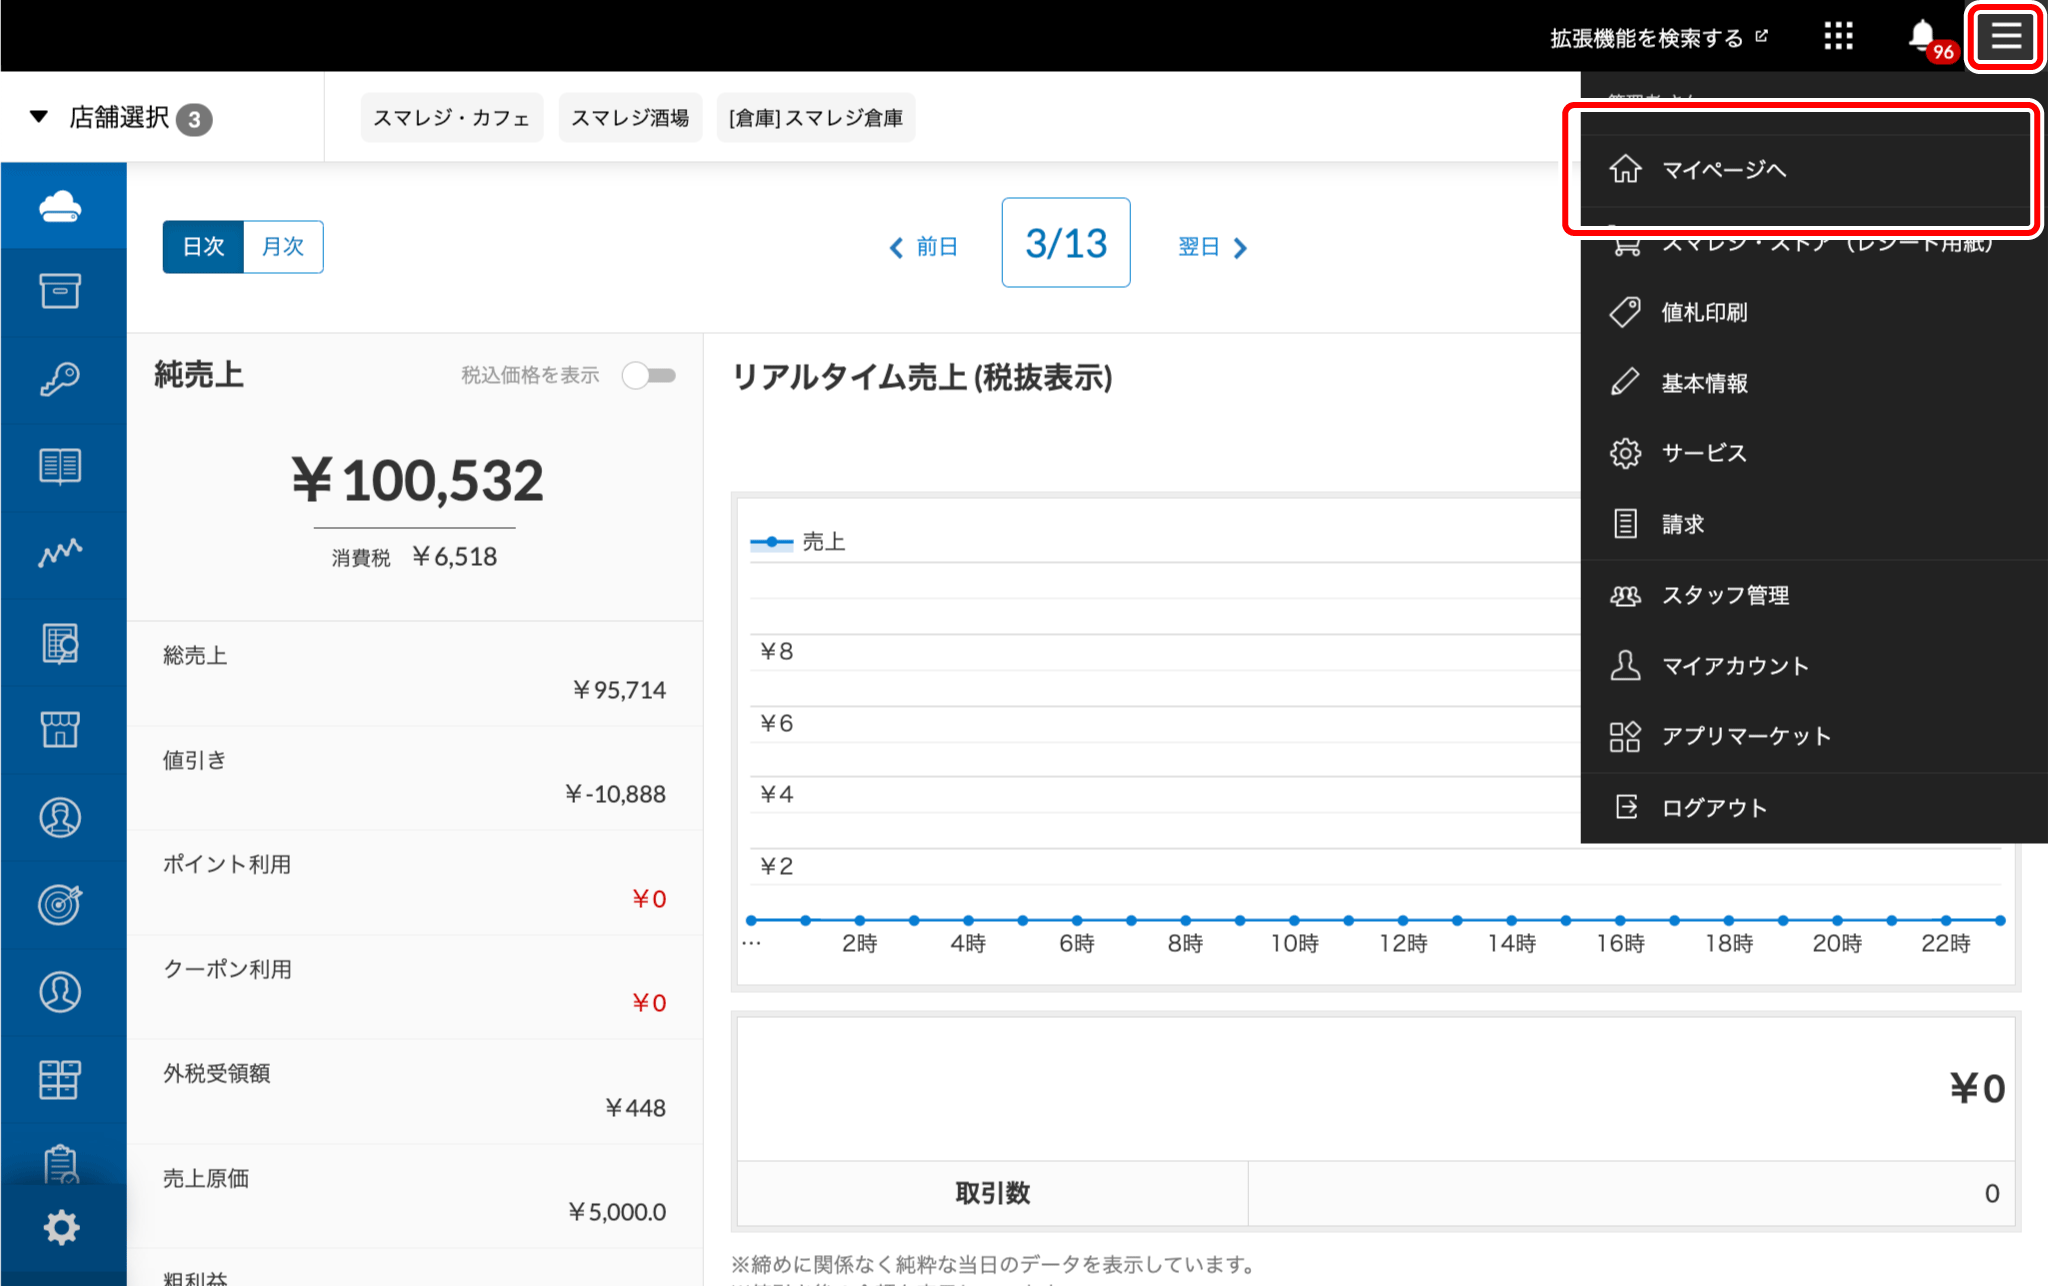Click the sales analysis graph sidebar icon
The width and height of the screenshot is (2048, 1286).
click(x=61, y=553)
